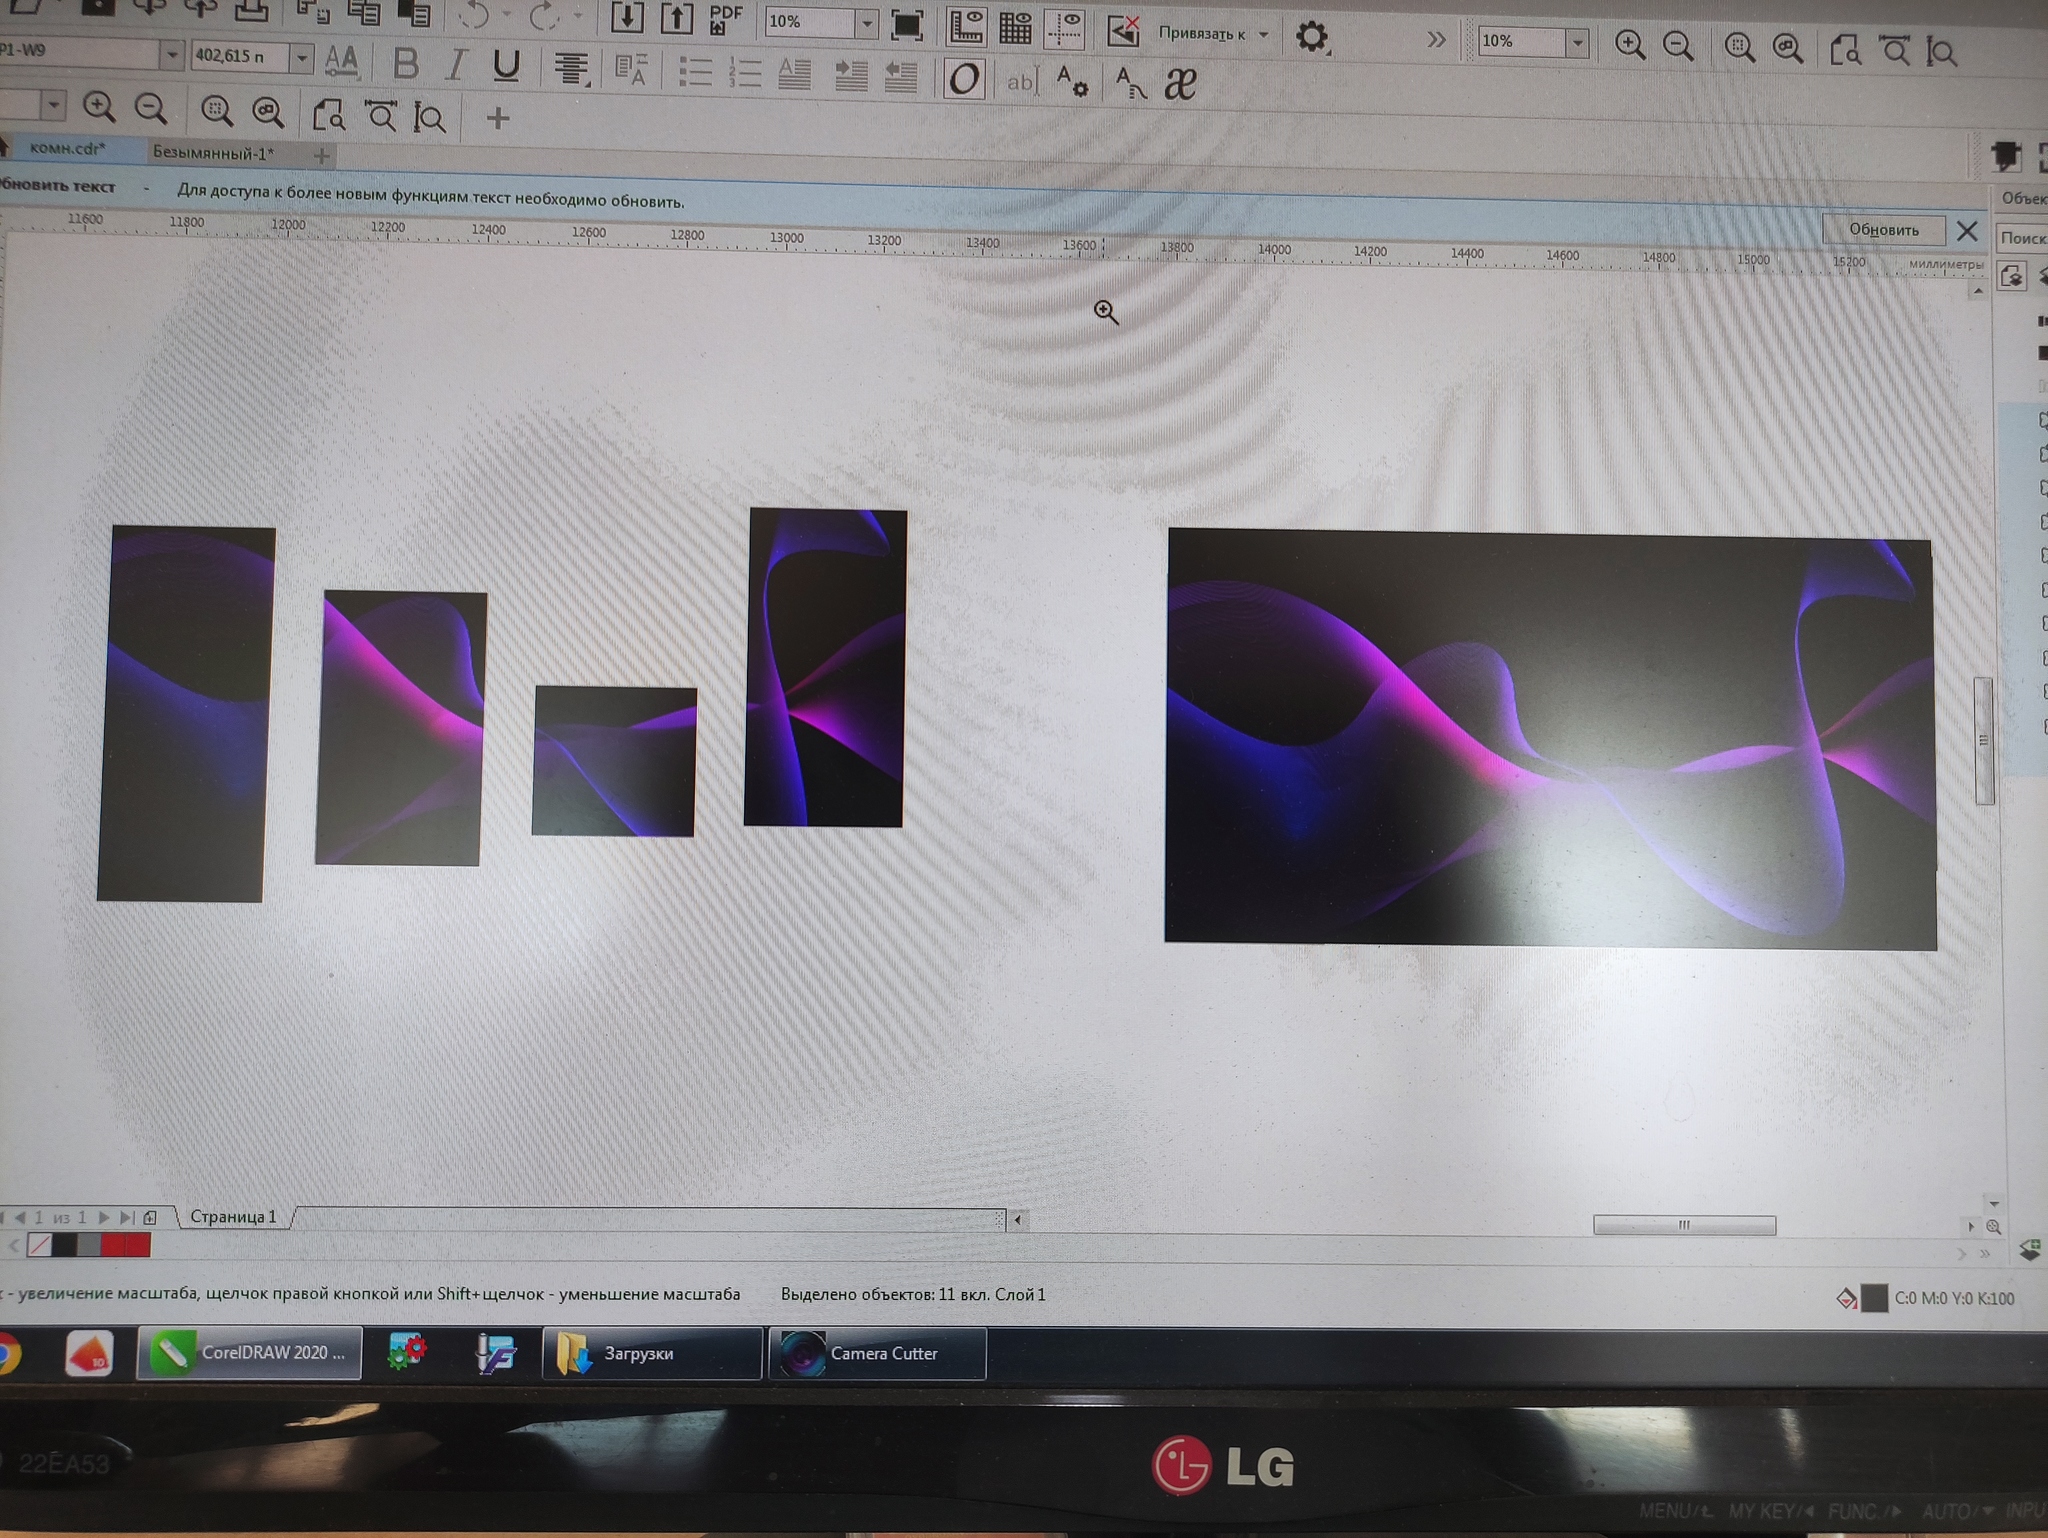Toggle italic formatting

click(455, 65)
